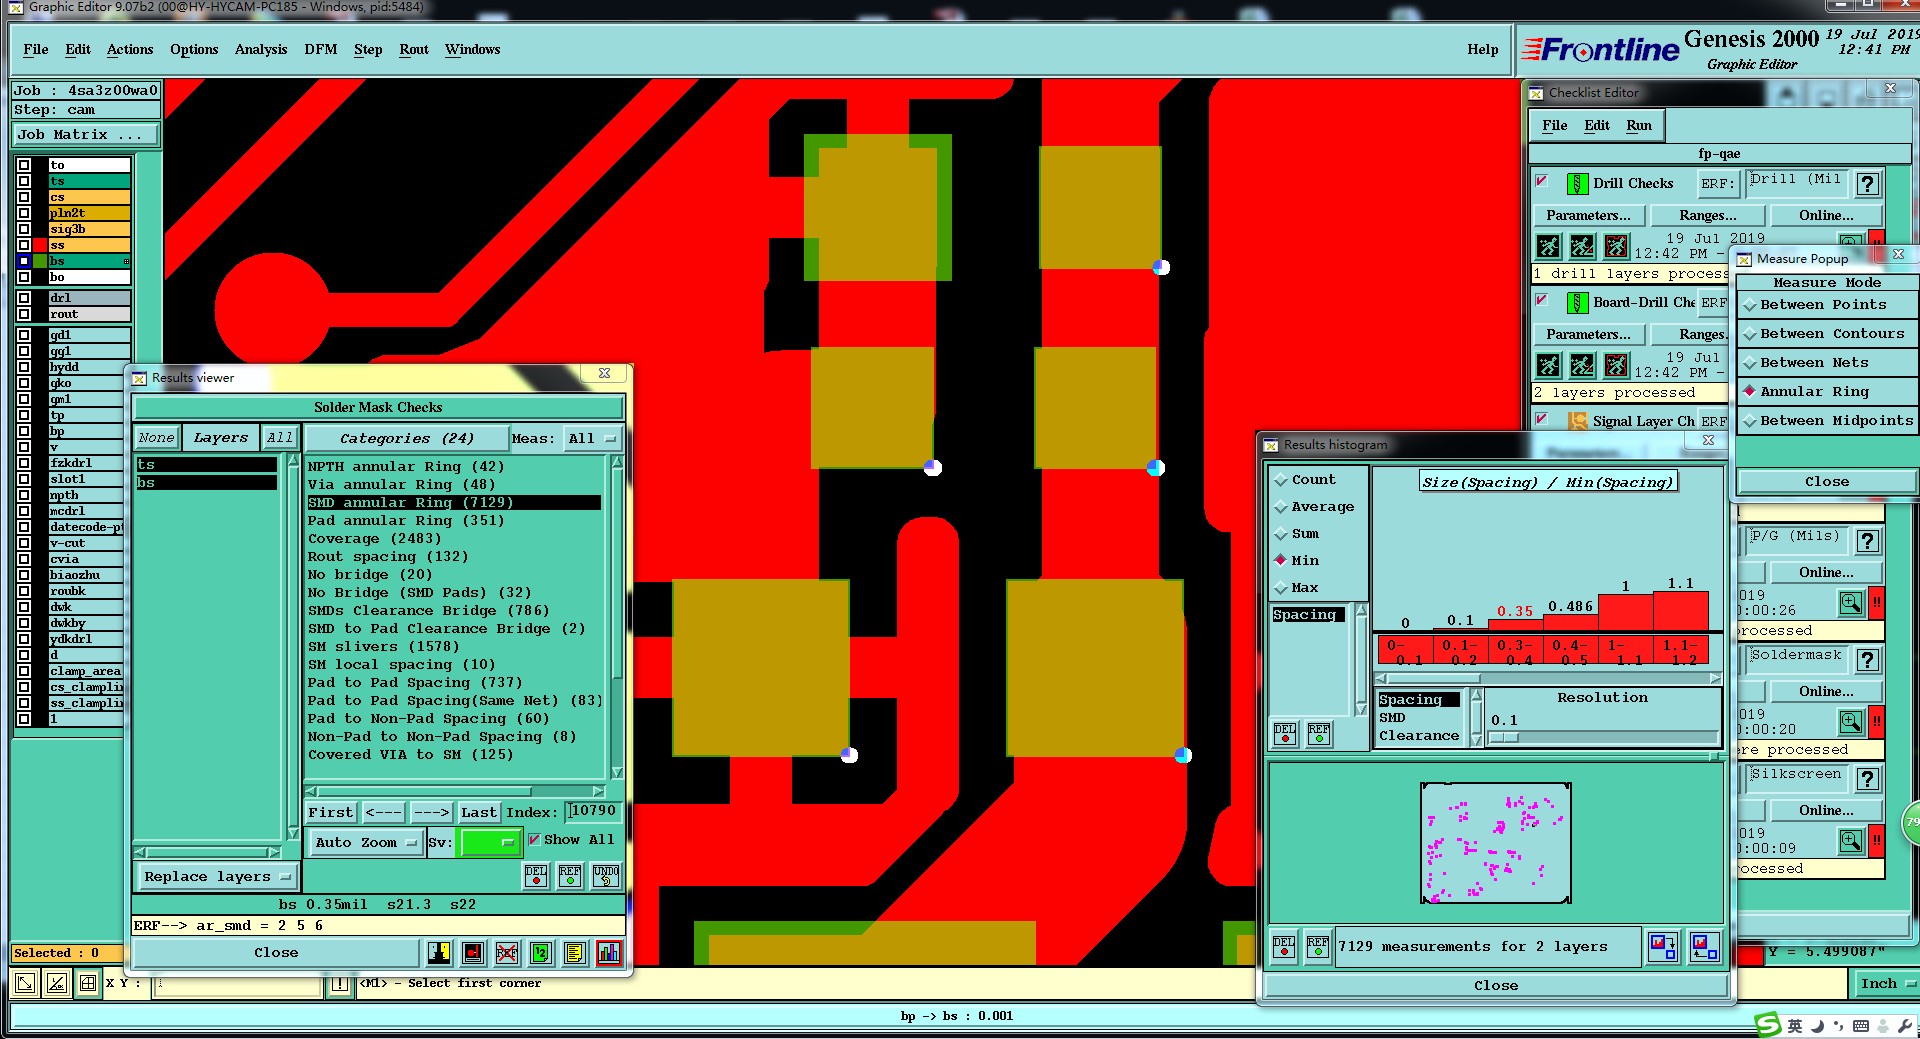This screenshot has width=1920, height=1039.
Task: Open the DFM menu
Action: click(x=320, y=49)
